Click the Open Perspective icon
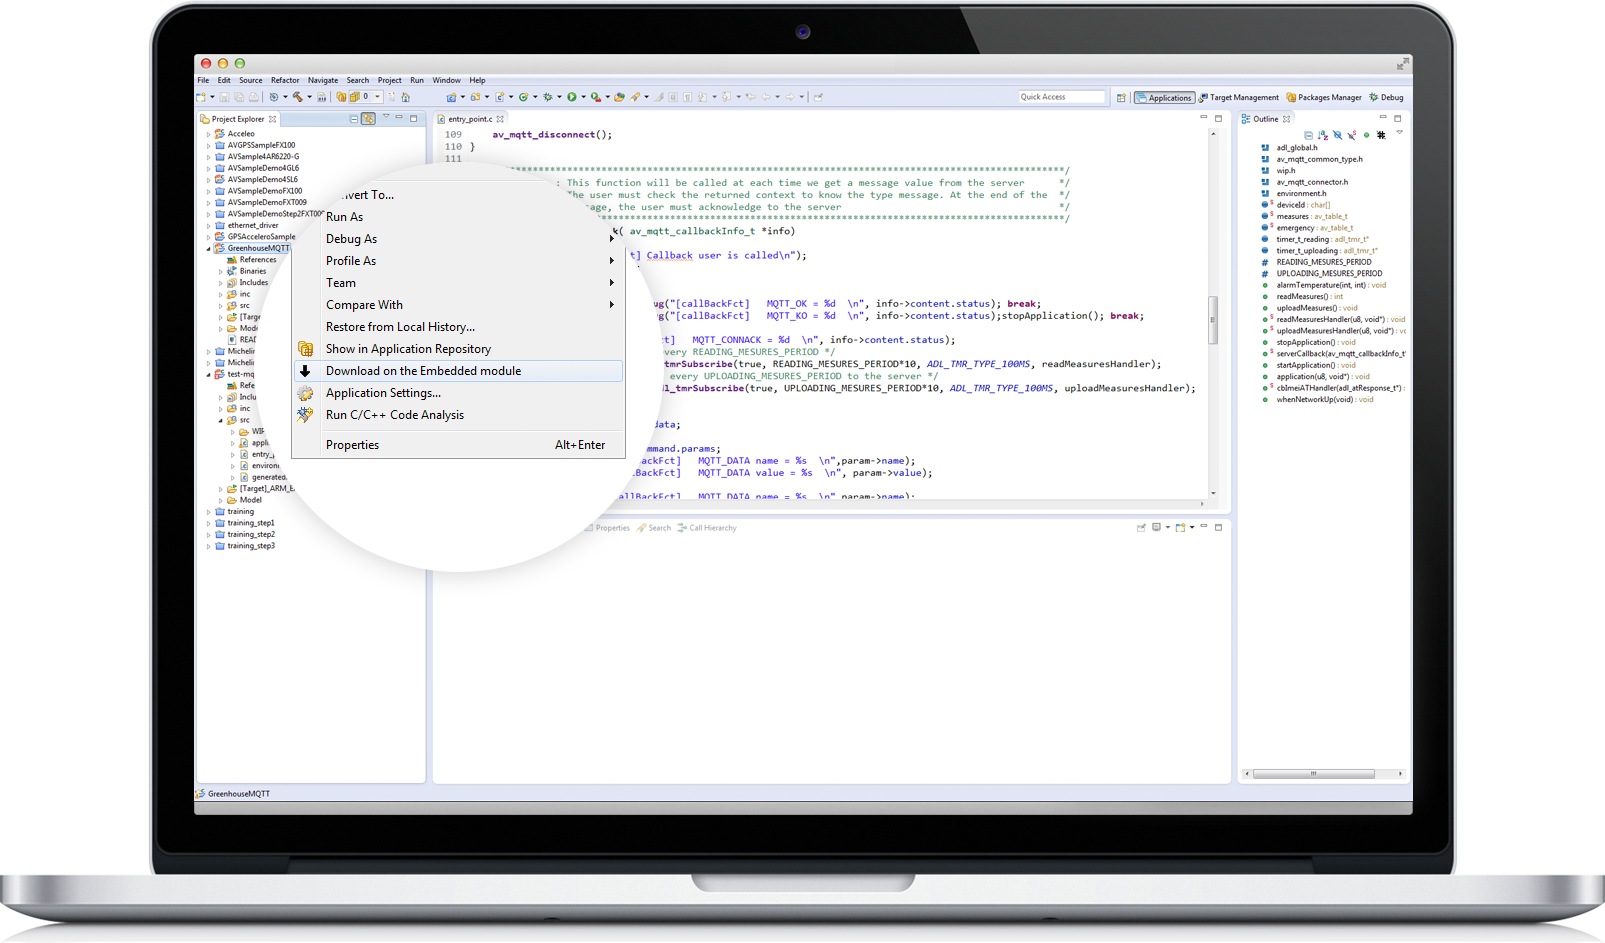The image size is (1605, 943). [x=1121, y=98]
